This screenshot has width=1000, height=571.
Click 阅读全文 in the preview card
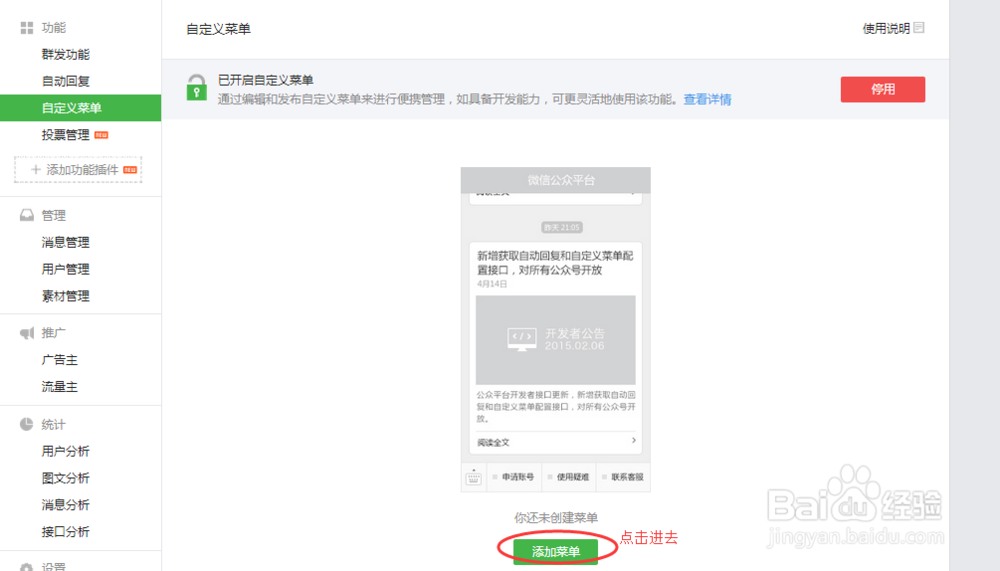(x=493, y=442)
